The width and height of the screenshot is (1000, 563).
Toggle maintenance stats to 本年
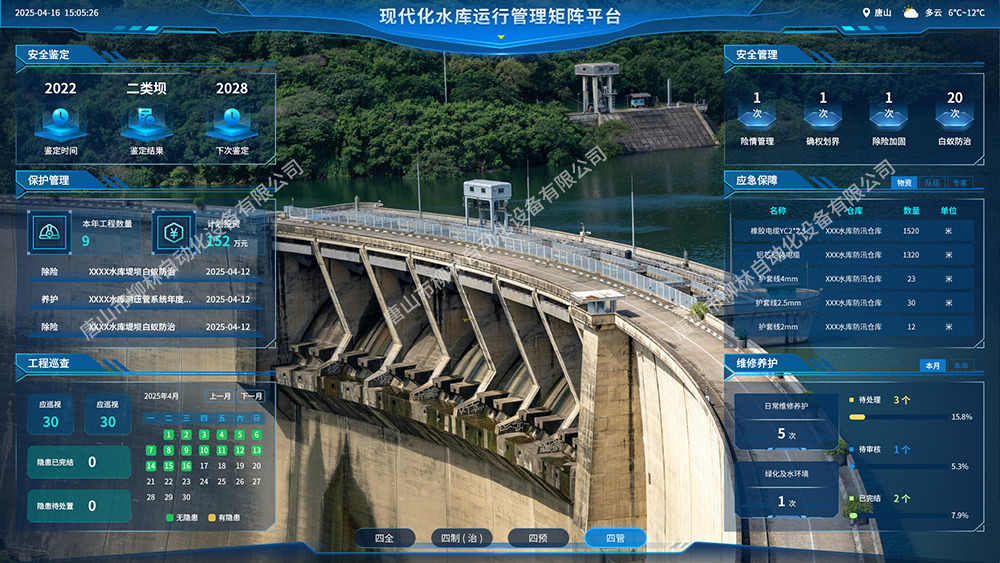tap(960, 366)
